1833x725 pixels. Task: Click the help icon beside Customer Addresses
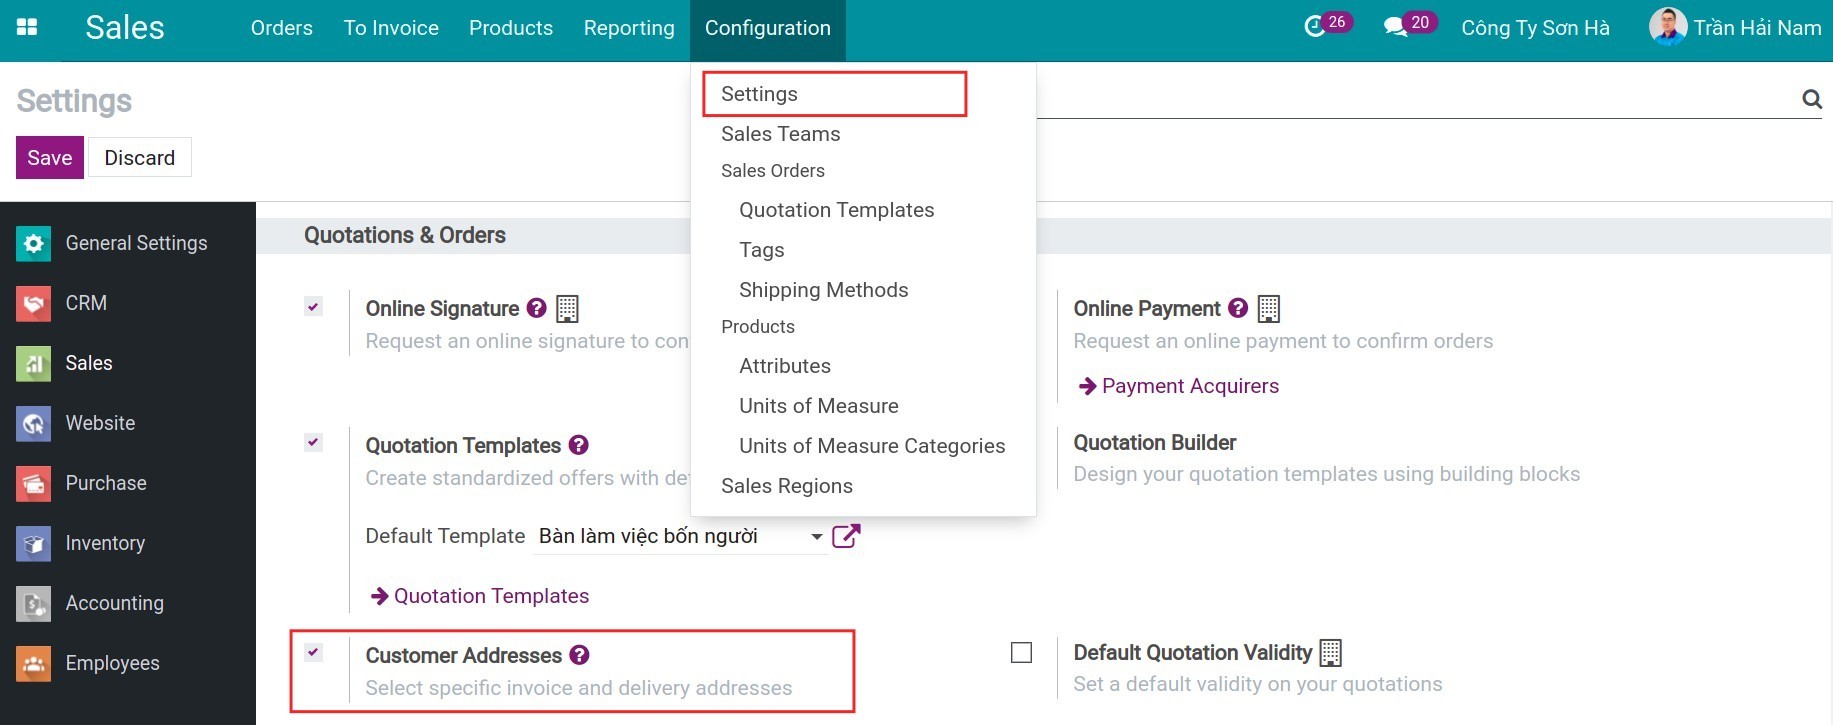click(579, 655)
